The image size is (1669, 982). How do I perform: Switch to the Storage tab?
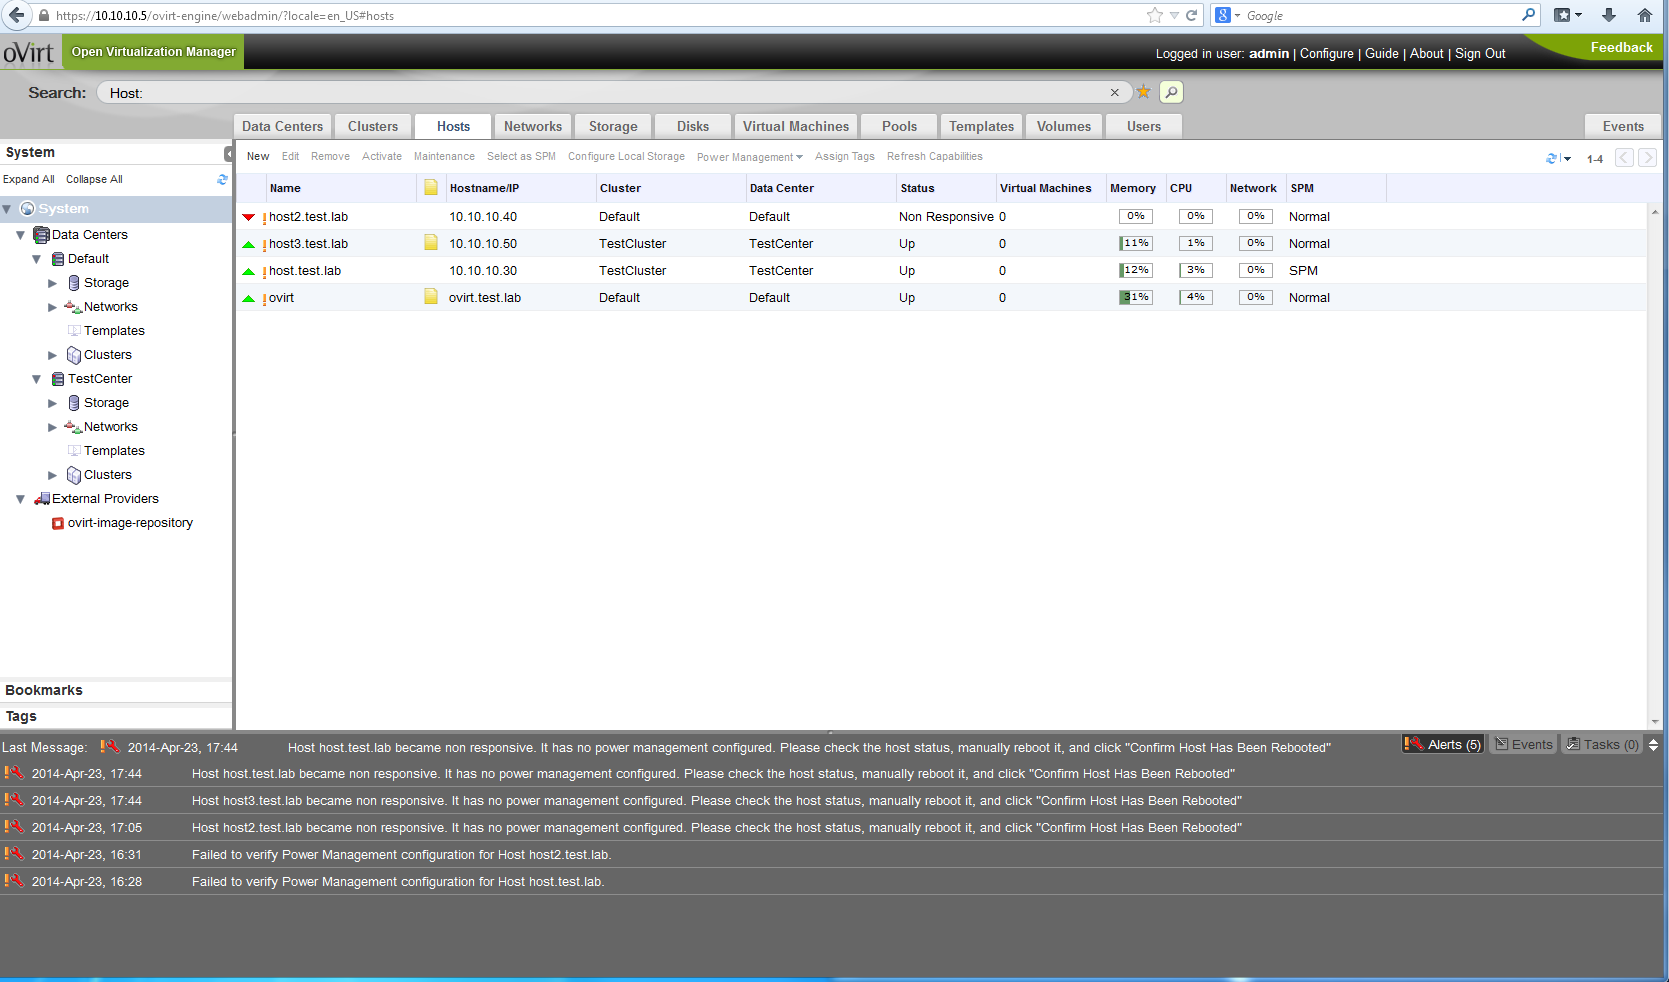pos(613,126)
